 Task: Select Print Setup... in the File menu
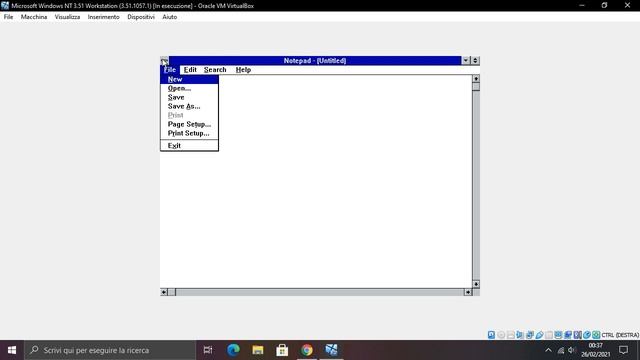(x=189, y=133)
